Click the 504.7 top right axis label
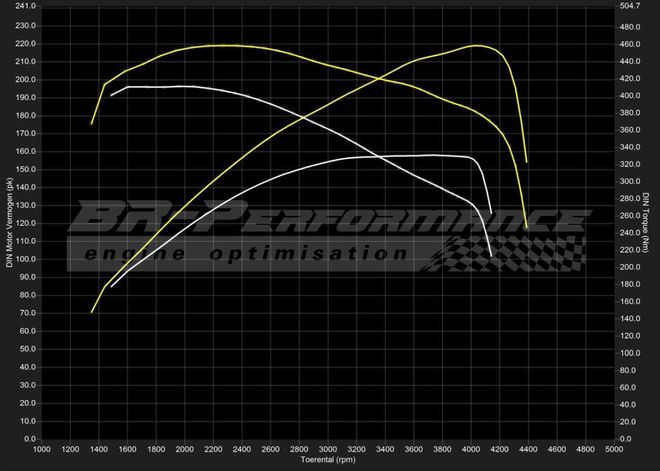 pos(632,6)
